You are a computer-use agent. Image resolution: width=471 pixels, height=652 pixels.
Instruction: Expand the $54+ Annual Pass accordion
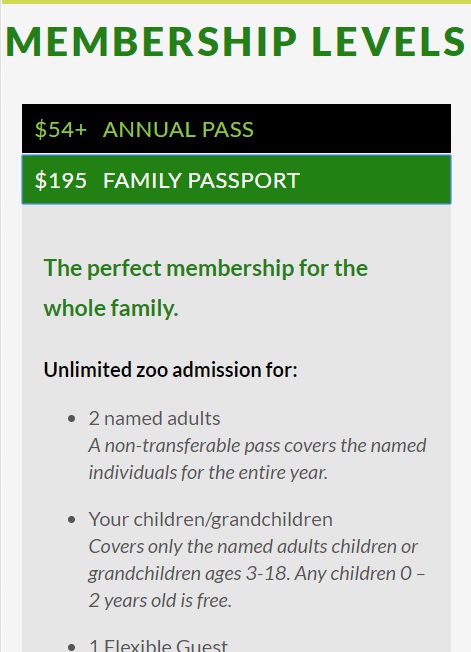point(236,128)
